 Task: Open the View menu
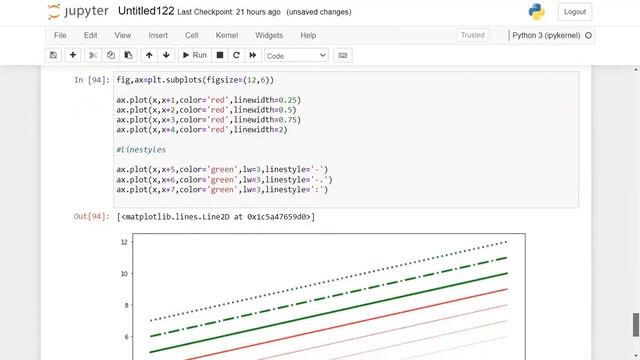[122, 36]
